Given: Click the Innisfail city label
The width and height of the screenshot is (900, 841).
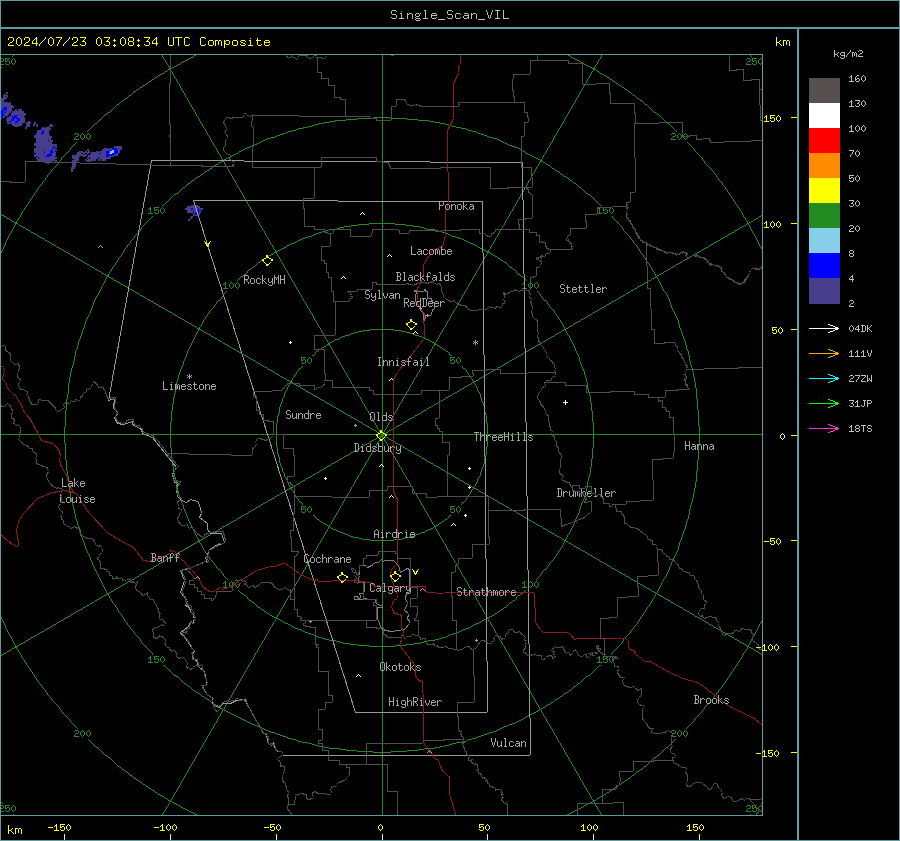Looking at the screenshot, I should (403, 362).
